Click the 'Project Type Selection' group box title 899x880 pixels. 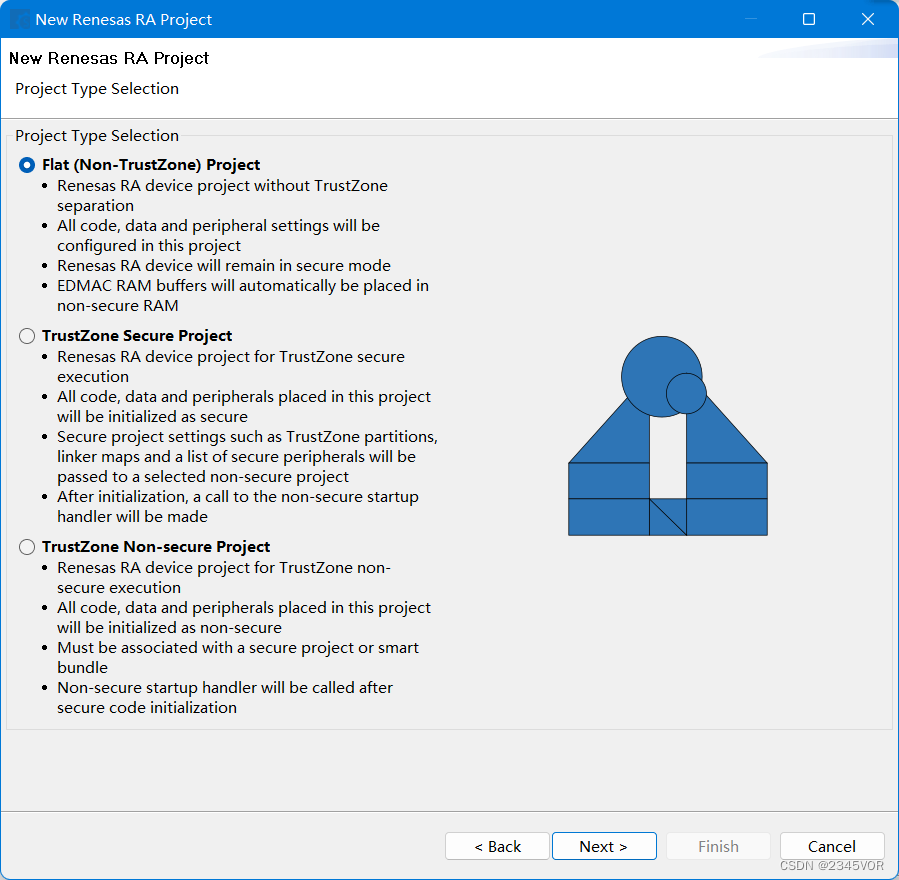tap(97, 136)
